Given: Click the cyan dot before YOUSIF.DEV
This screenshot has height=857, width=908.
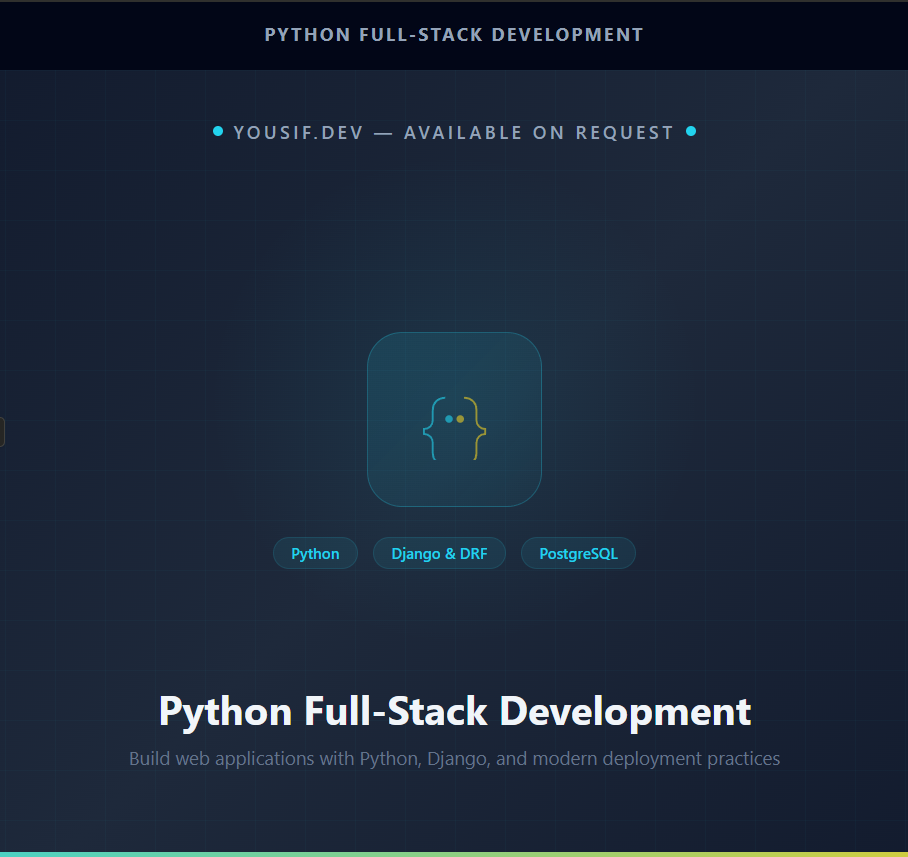Looking at the screenshot, I should [218, 132].
